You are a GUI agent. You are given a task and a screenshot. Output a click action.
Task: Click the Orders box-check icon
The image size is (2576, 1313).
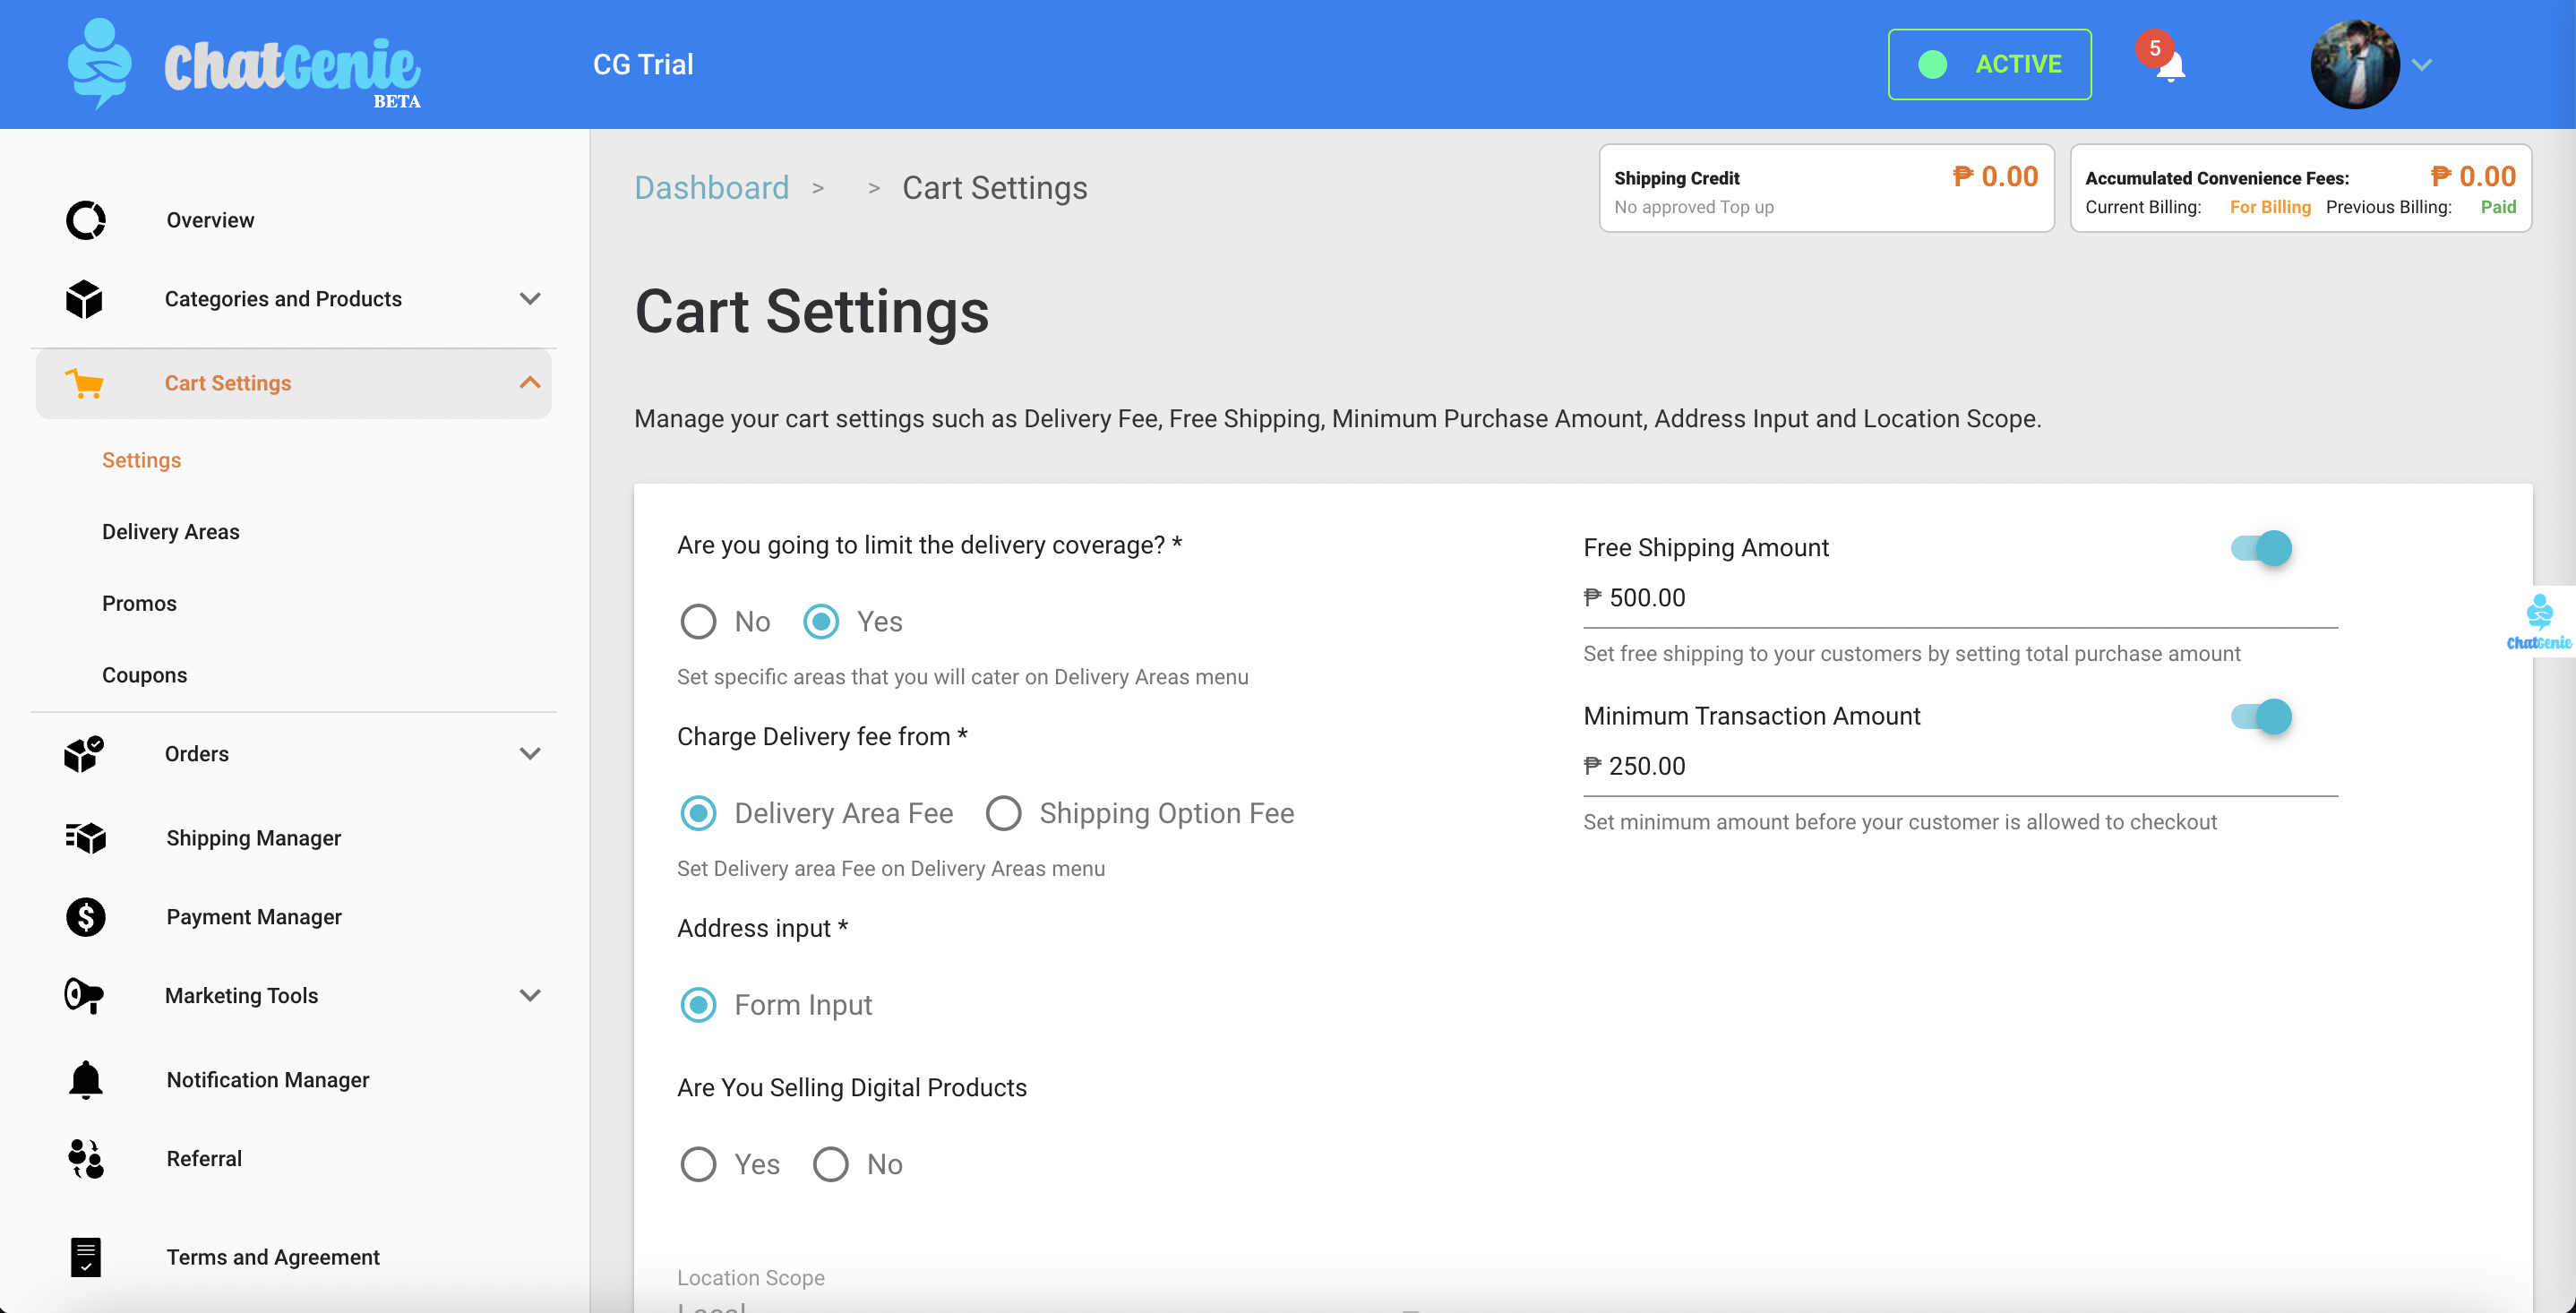(x=84, y=754)
